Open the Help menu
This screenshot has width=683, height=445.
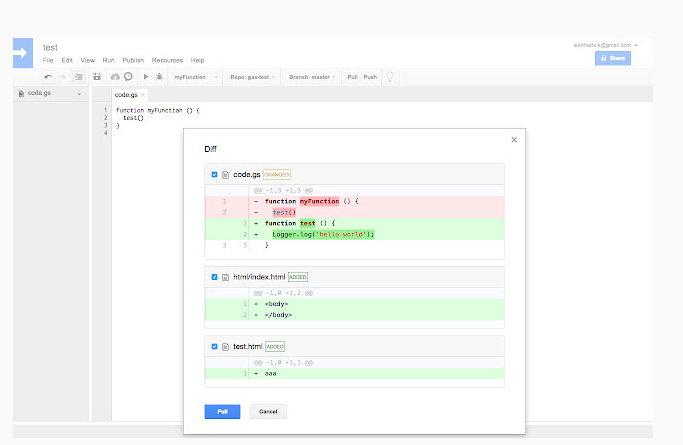pyautogui.click(x=197, y=60)
